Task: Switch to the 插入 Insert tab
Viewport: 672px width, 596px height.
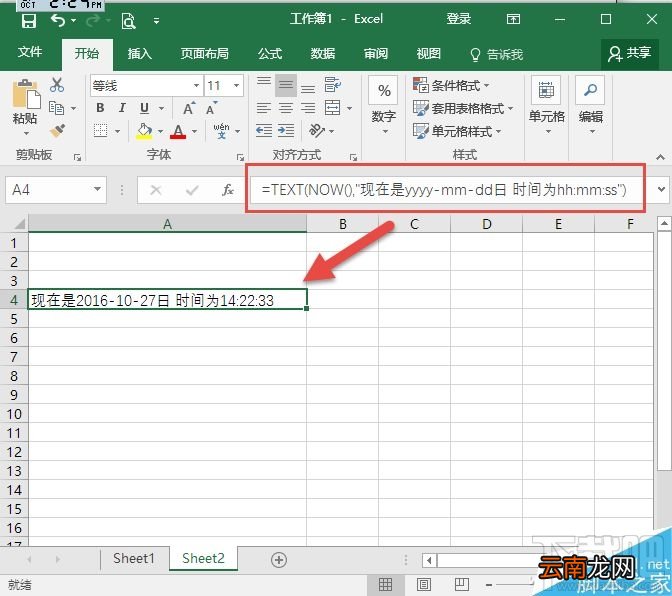Action: 139,54
